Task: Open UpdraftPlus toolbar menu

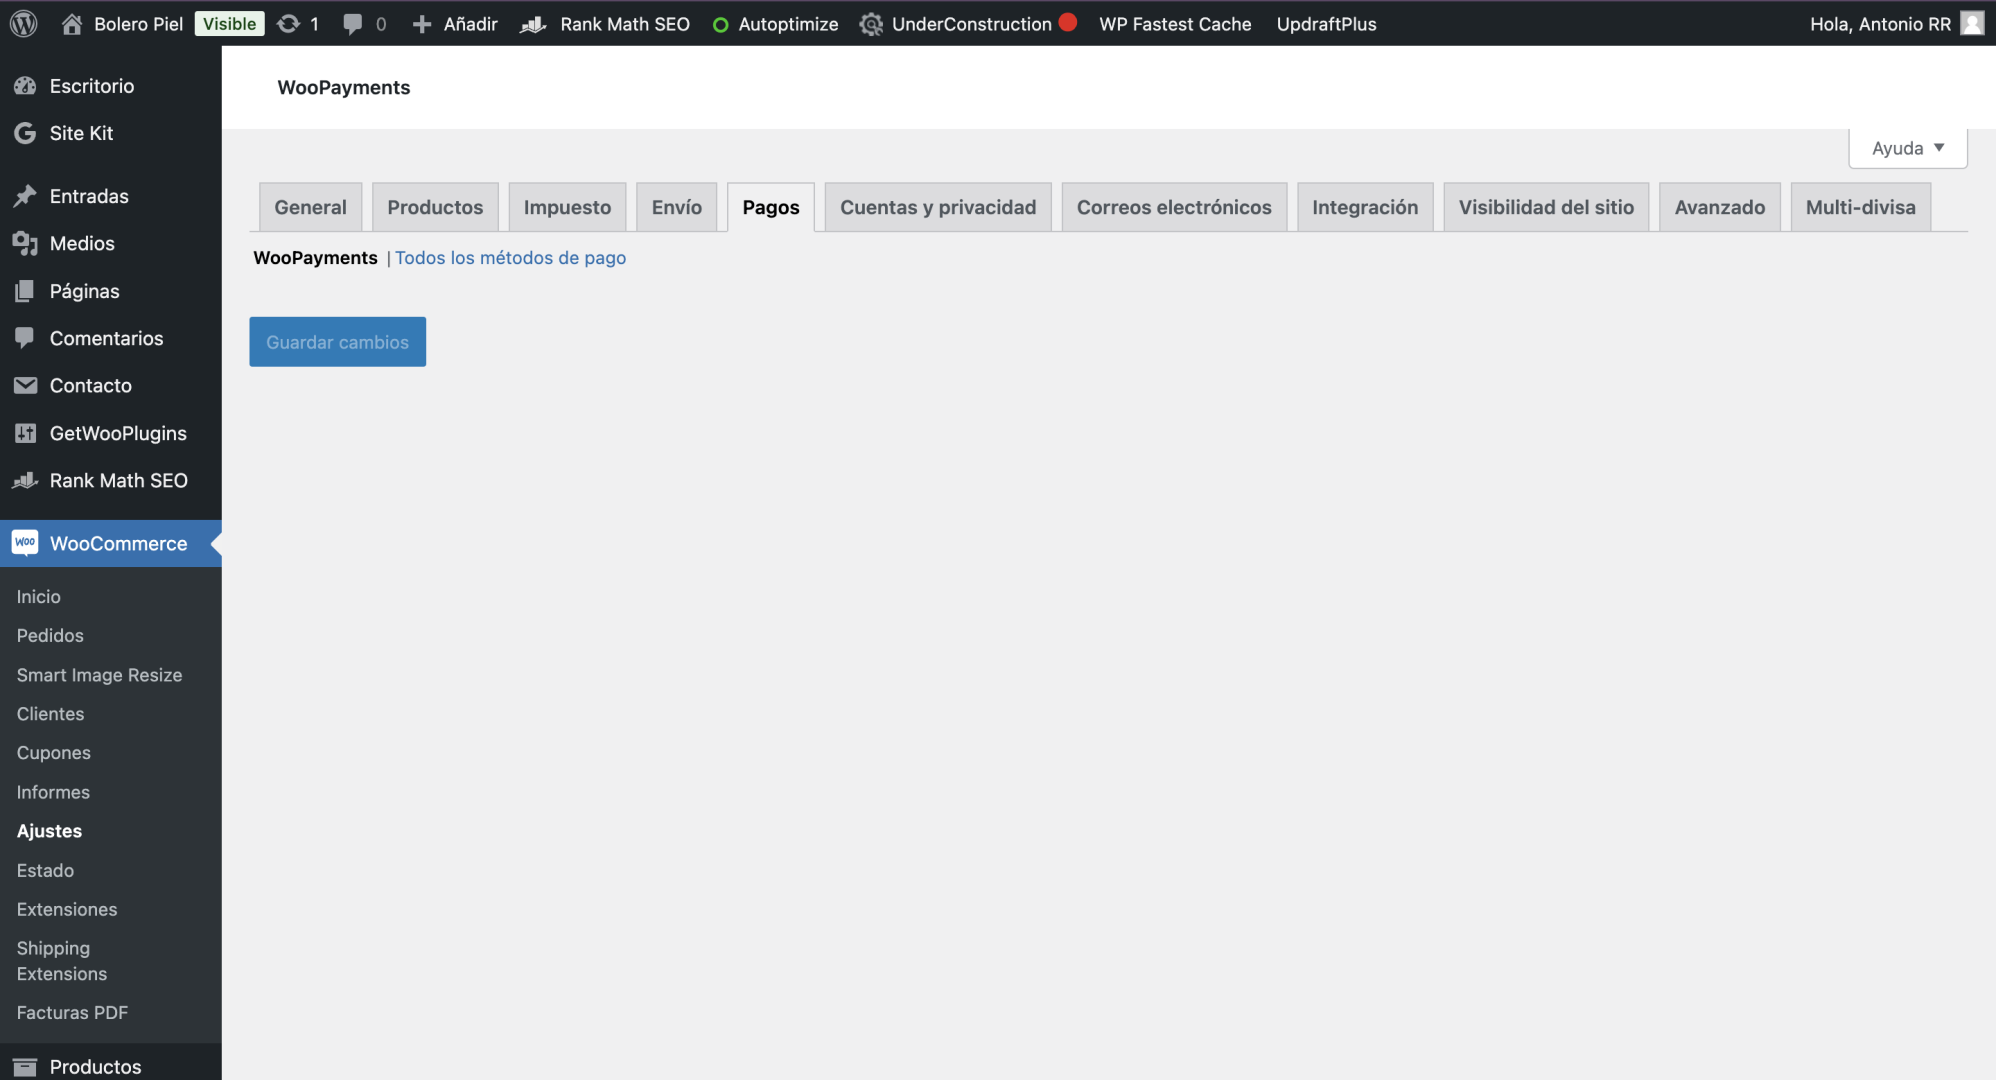Action: pos(1326,24)
